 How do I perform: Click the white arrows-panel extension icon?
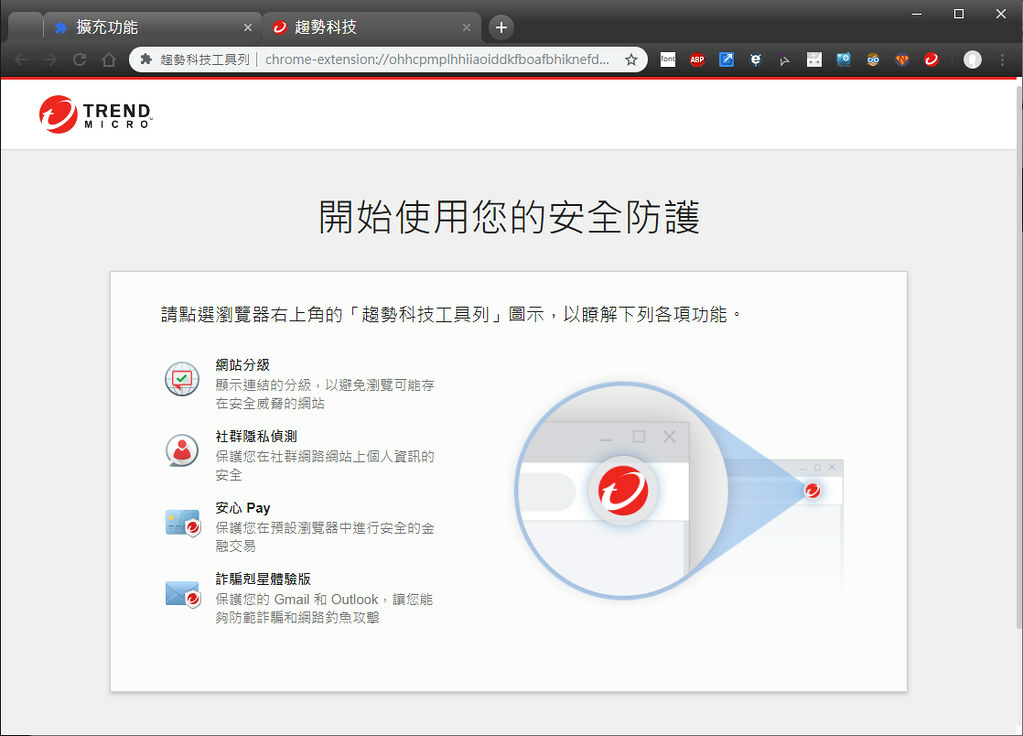[x=814, y=60]
